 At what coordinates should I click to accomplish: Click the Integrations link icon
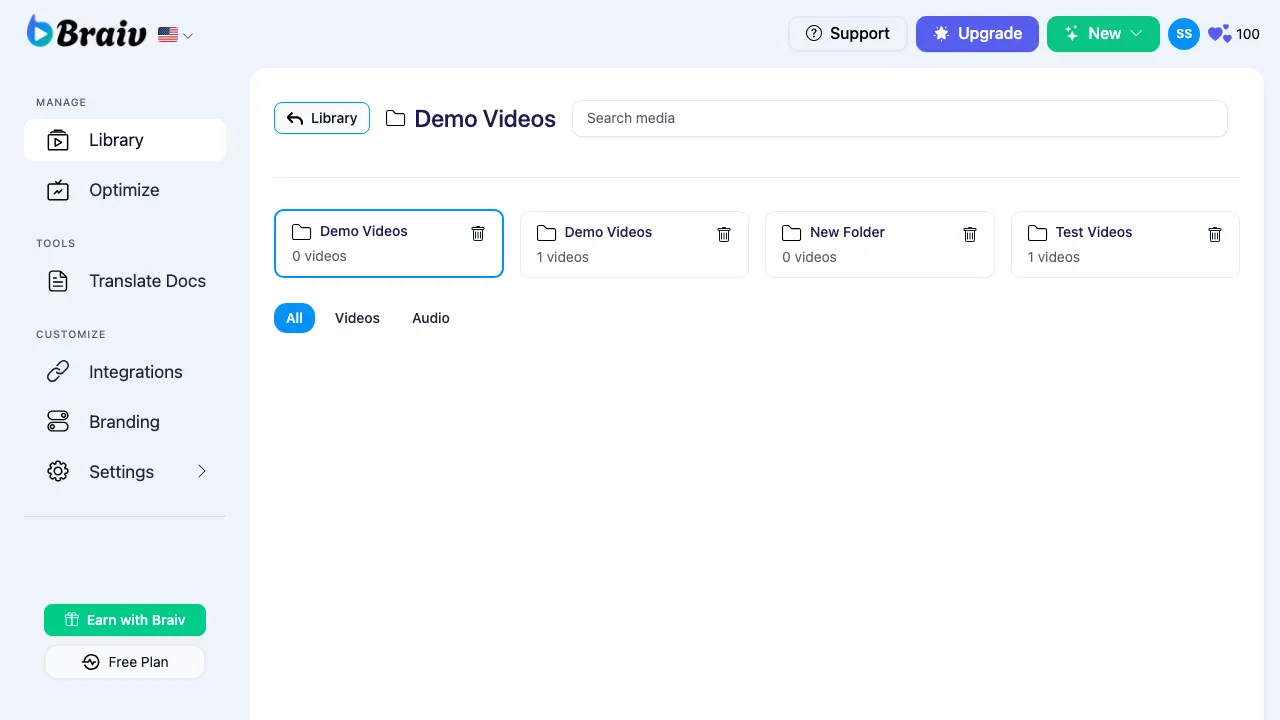point(58,372)
